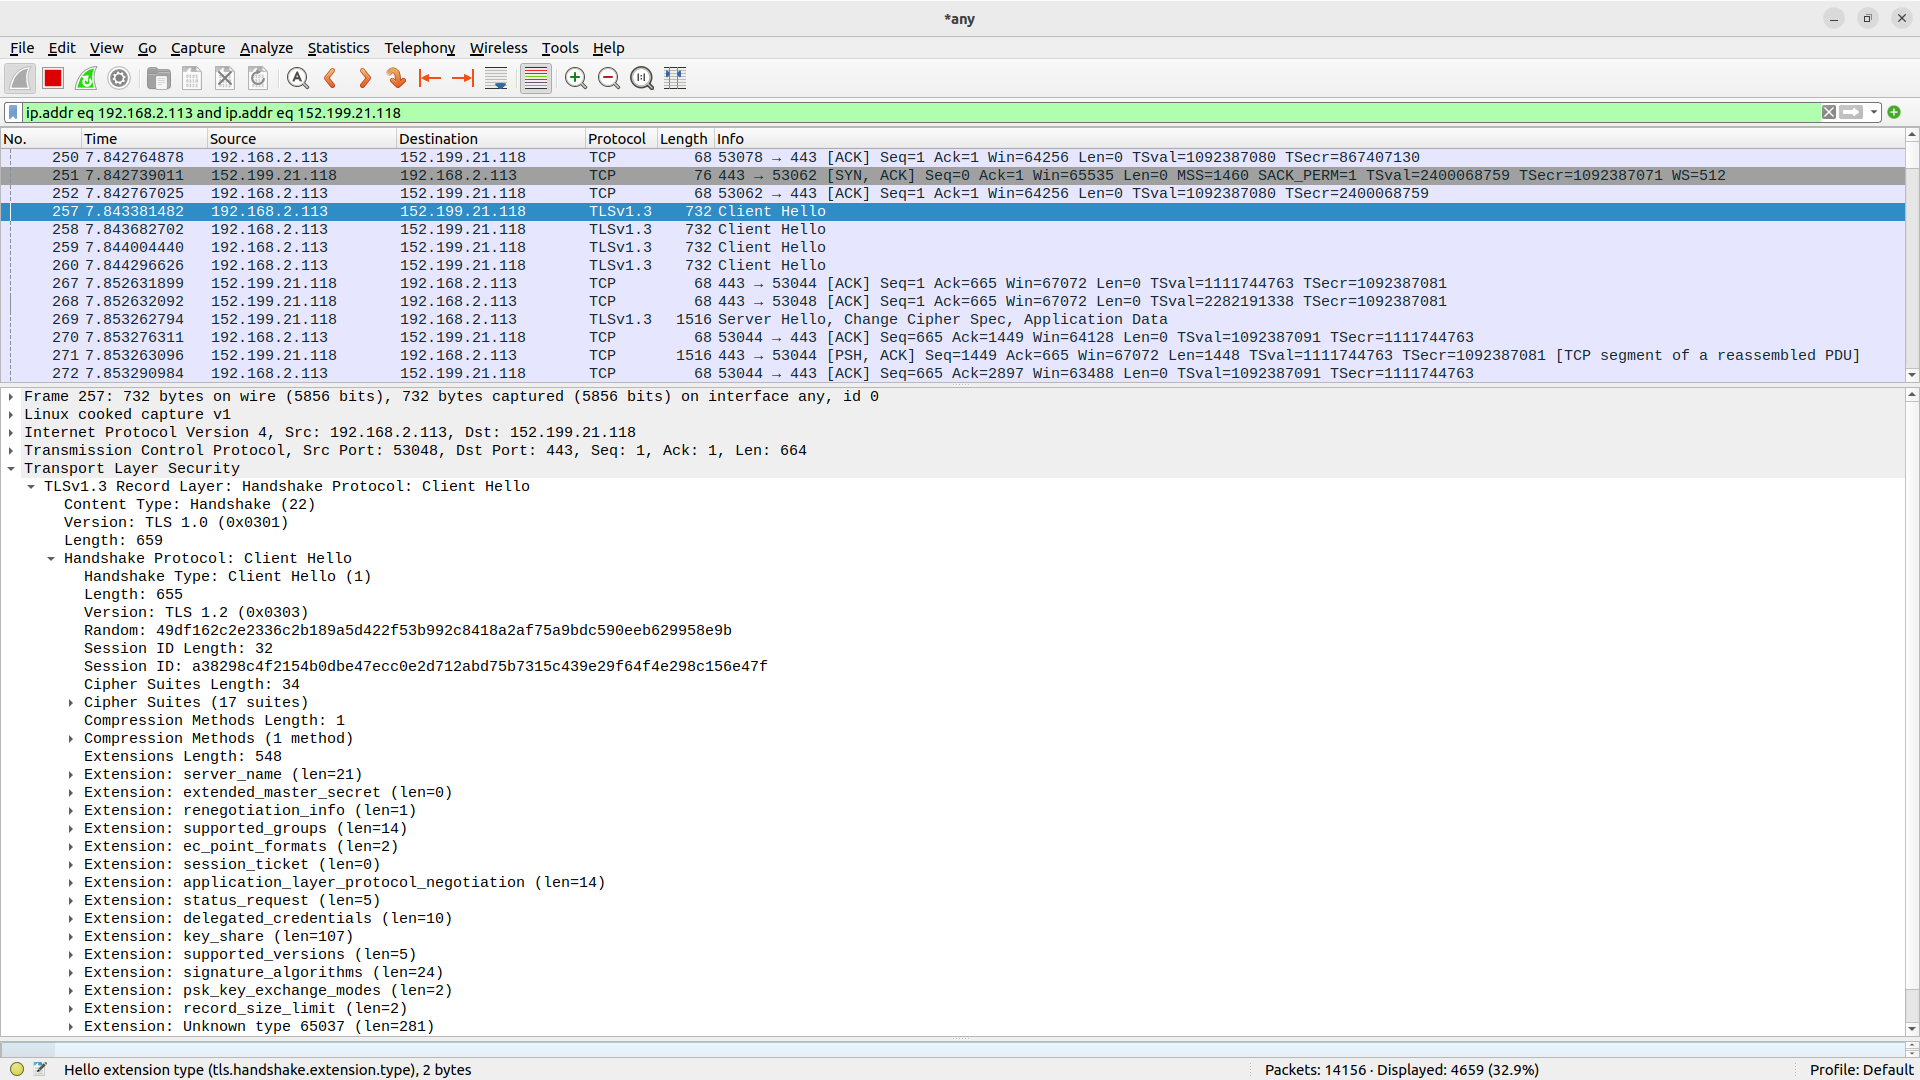The image size is (1920, 1080).
Task: Click the Packets displayed count status
Action: [x=1401, y=1069]
